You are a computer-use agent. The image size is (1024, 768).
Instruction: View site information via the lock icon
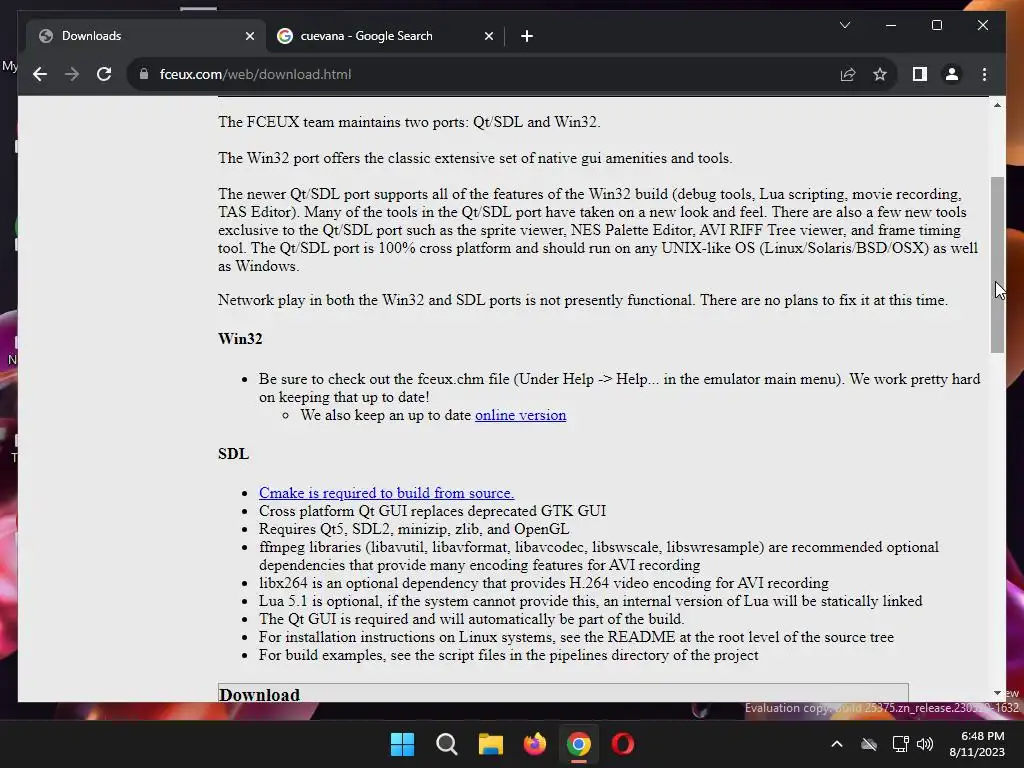(144, 74)
